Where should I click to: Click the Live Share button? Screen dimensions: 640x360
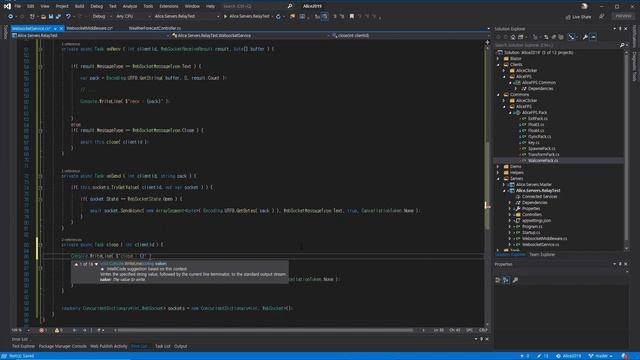click(578, 17)
